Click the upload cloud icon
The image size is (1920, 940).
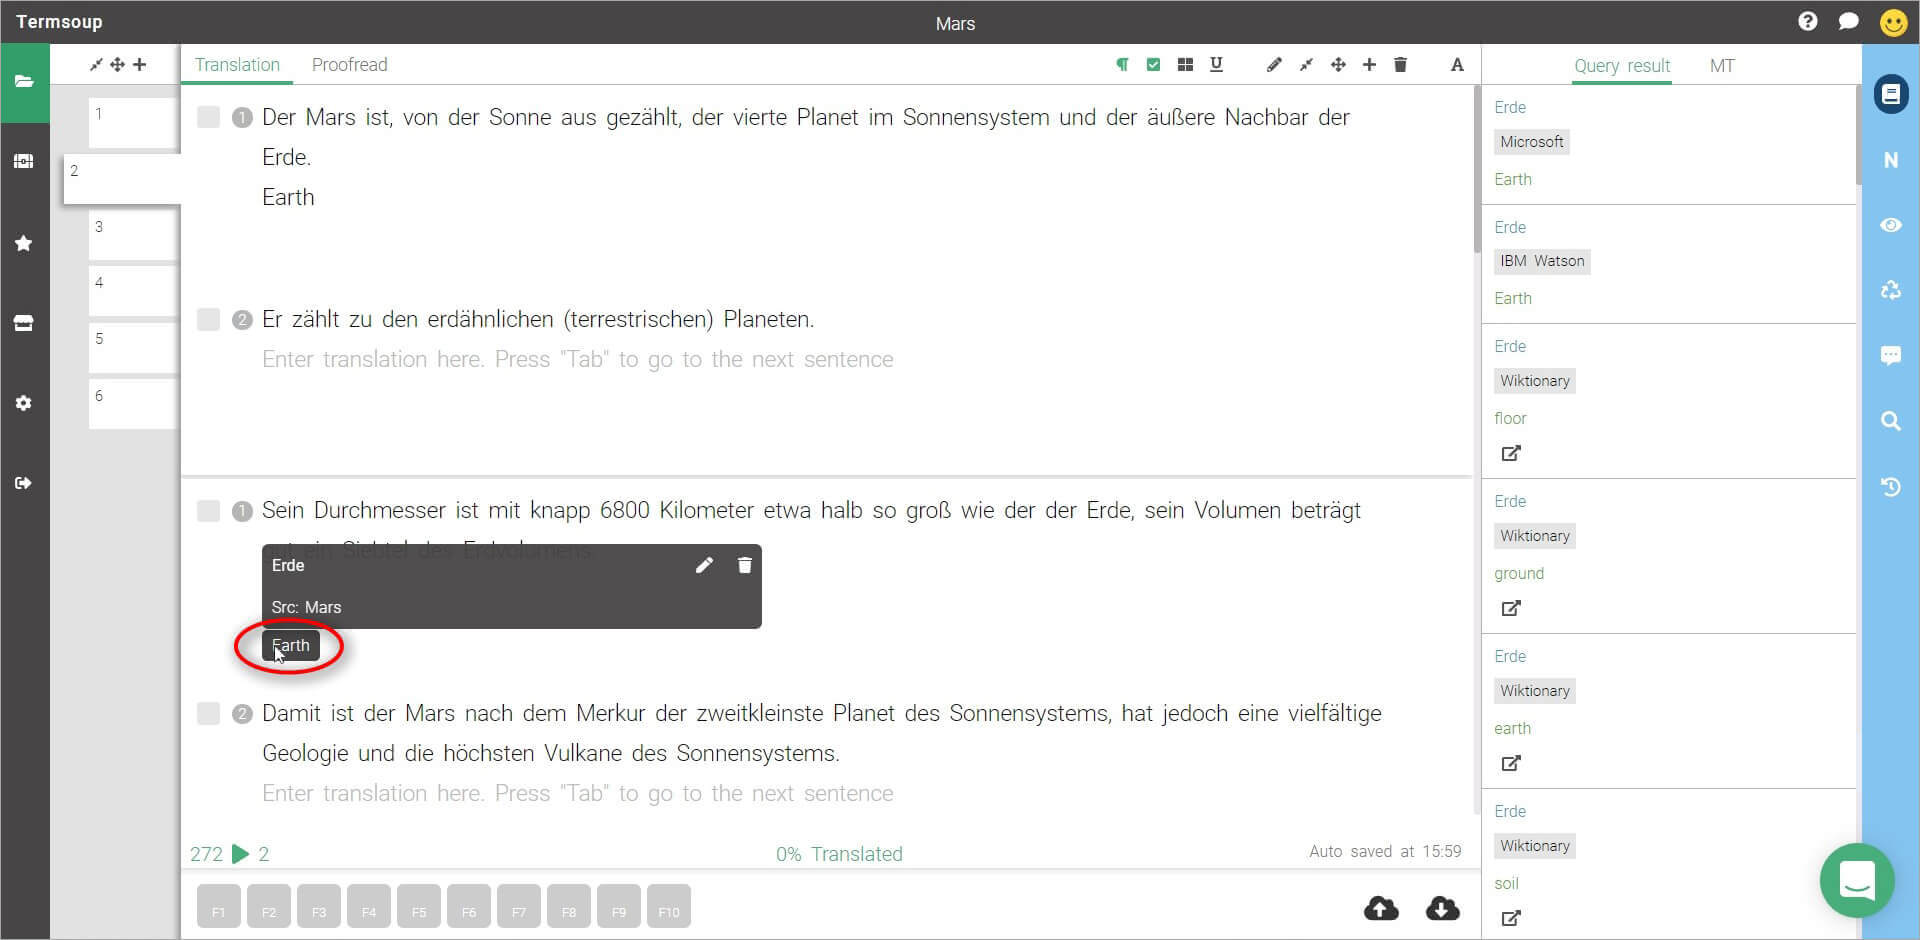[1381, 908]
